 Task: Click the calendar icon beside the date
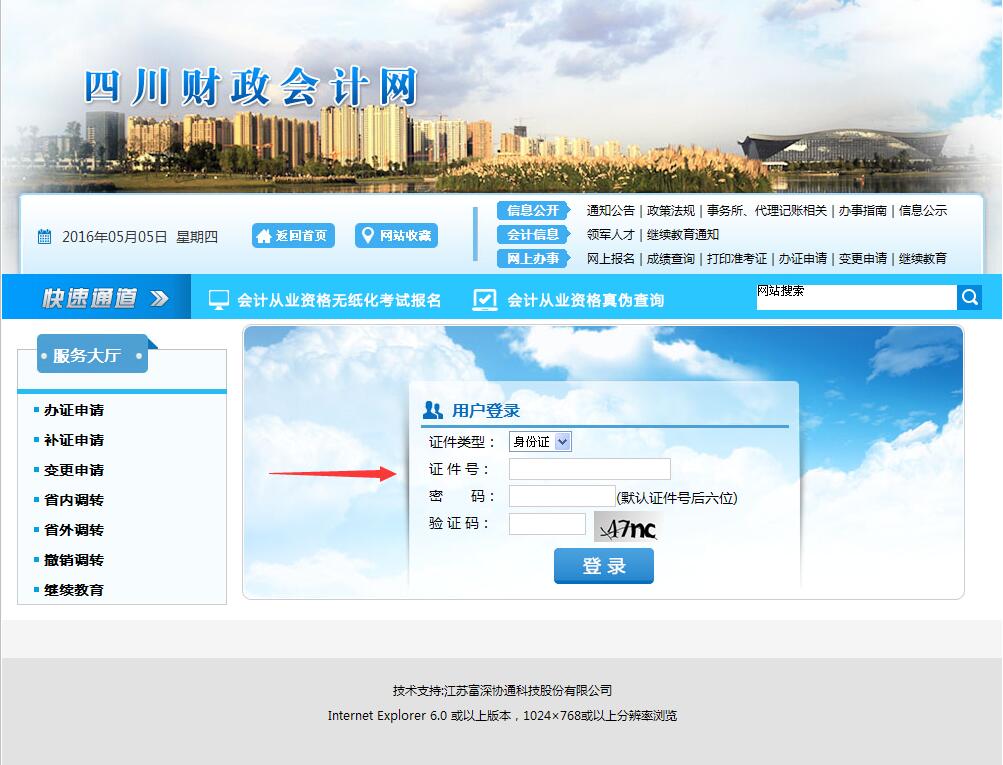(x=44, y=237)
